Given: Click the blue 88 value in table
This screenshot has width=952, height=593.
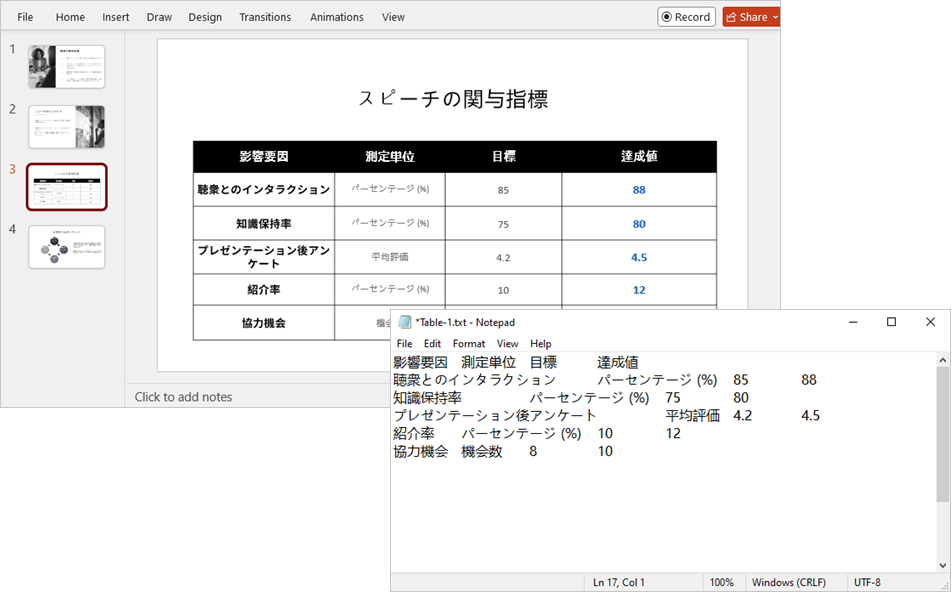Looking at the screenshot, I should coord(639,190).
